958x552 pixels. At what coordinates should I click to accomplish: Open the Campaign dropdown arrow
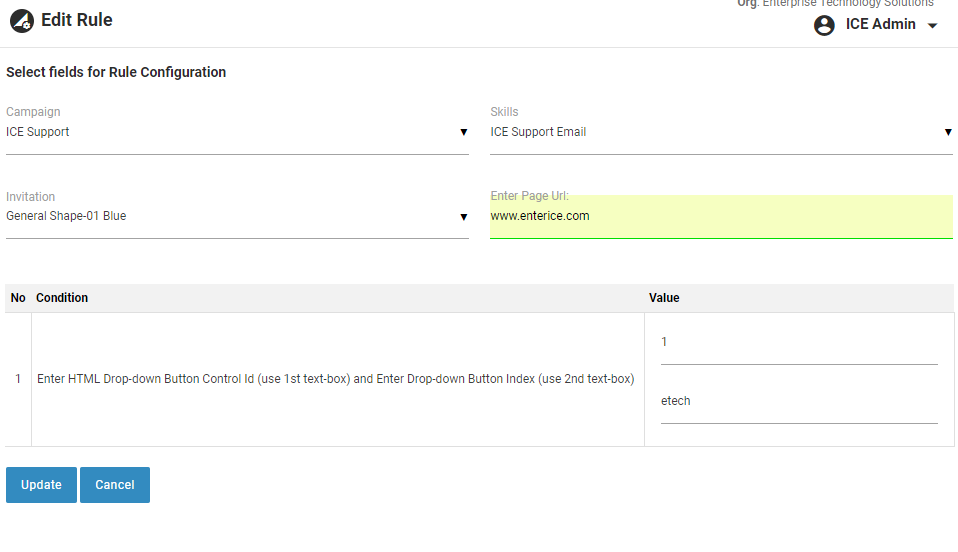(463, 132)
